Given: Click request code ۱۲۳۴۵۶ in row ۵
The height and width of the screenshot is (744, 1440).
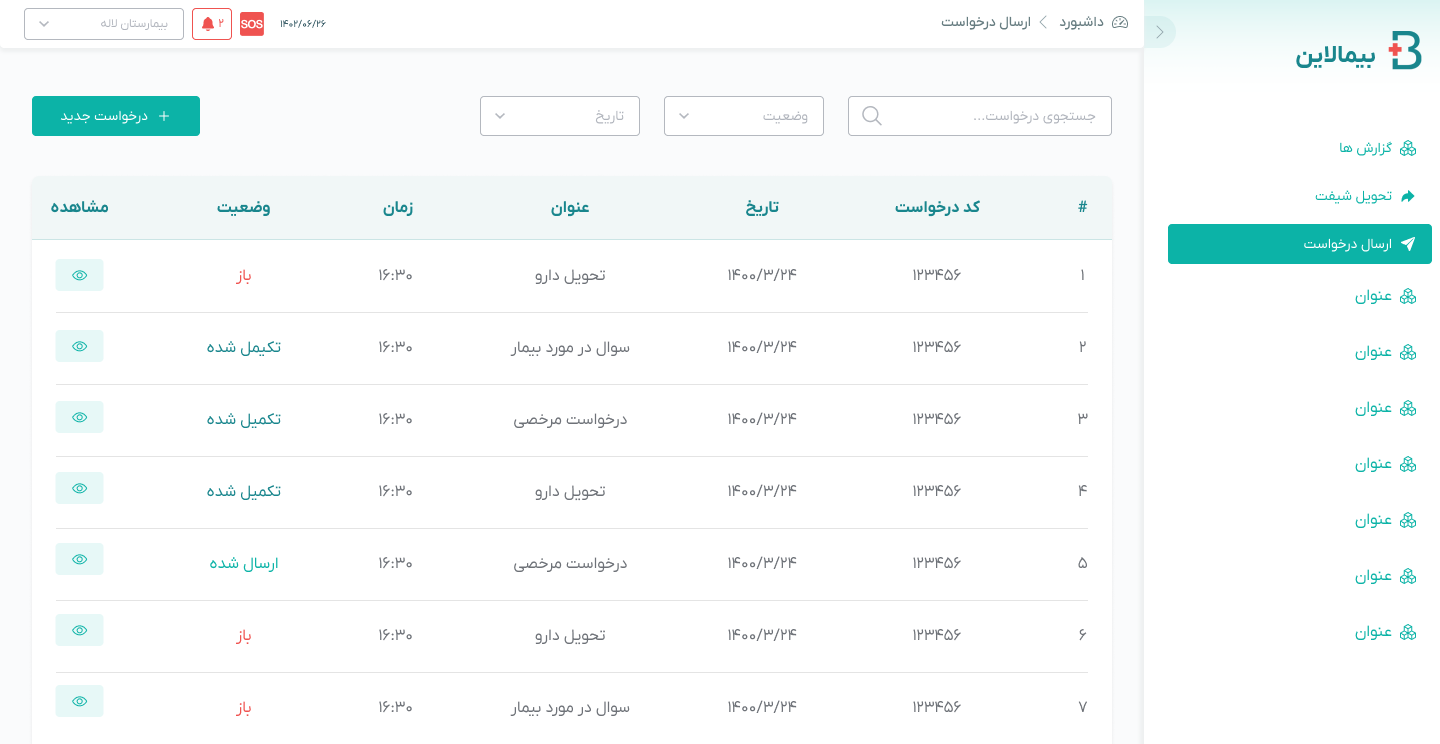Looking at the screenshot, I should pos(937,563).
